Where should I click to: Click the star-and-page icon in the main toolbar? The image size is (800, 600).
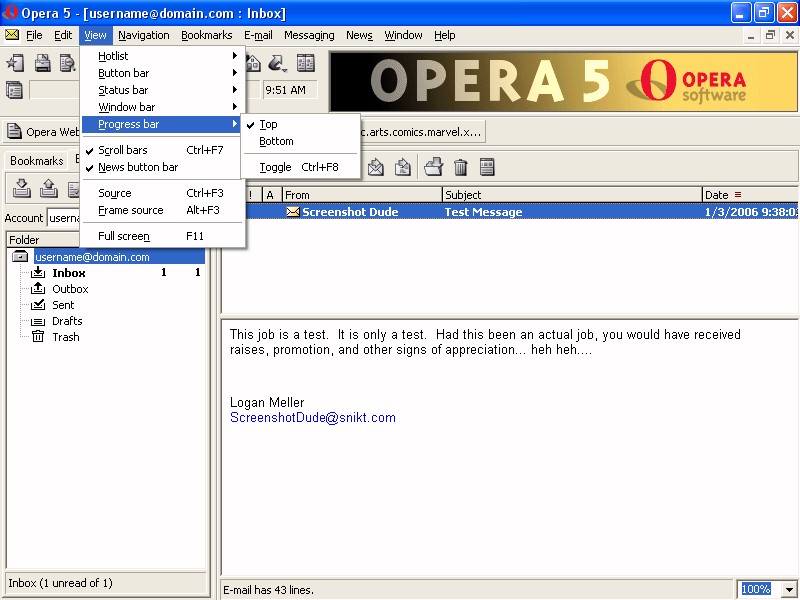pyautogui.click(x=15, y=63)
